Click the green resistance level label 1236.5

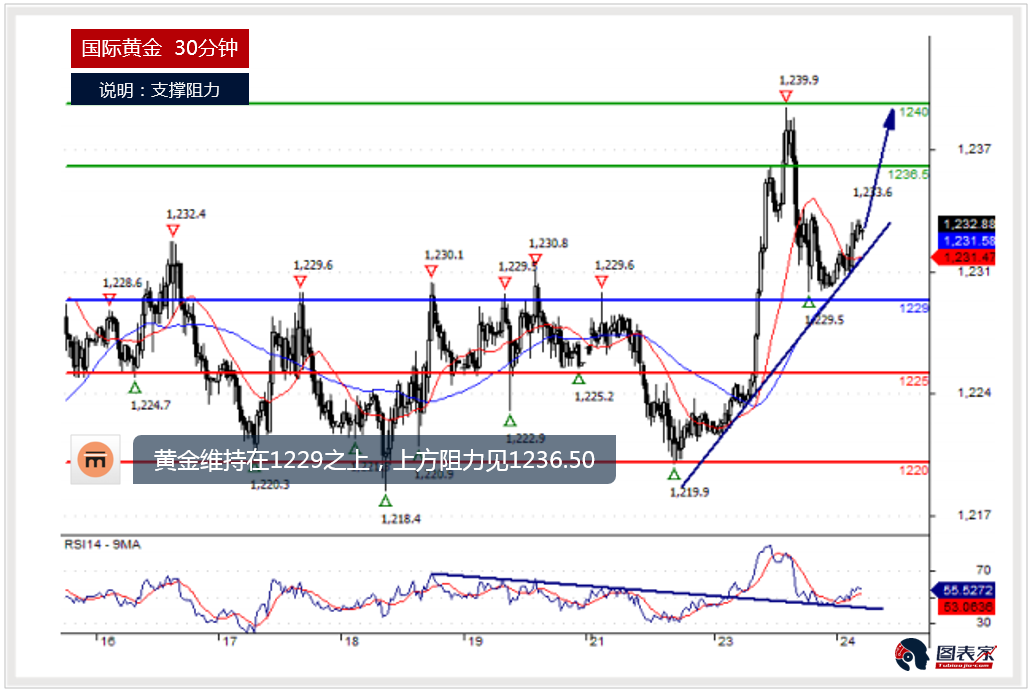click(908, 174)
